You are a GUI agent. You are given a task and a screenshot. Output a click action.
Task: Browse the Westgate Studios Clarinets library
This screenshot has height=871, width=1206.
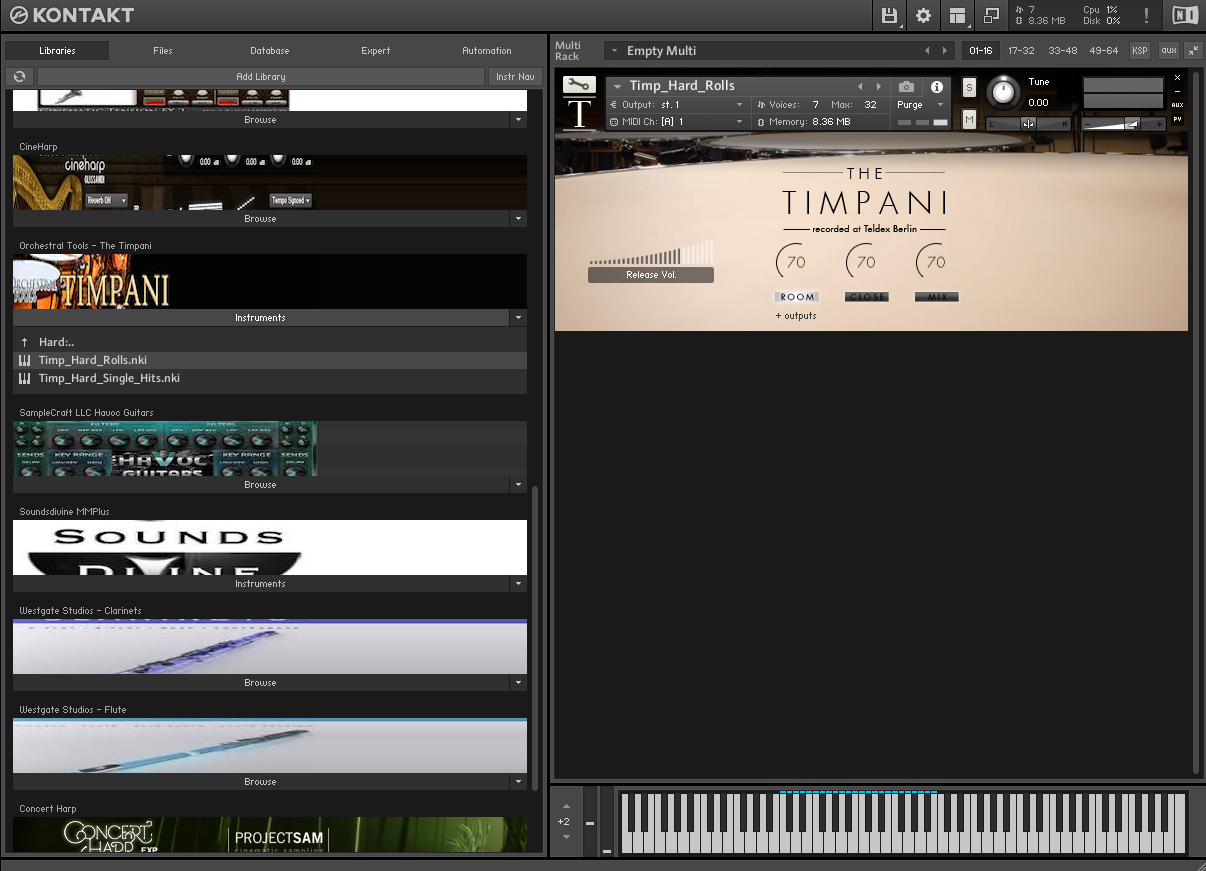(260, 683)
